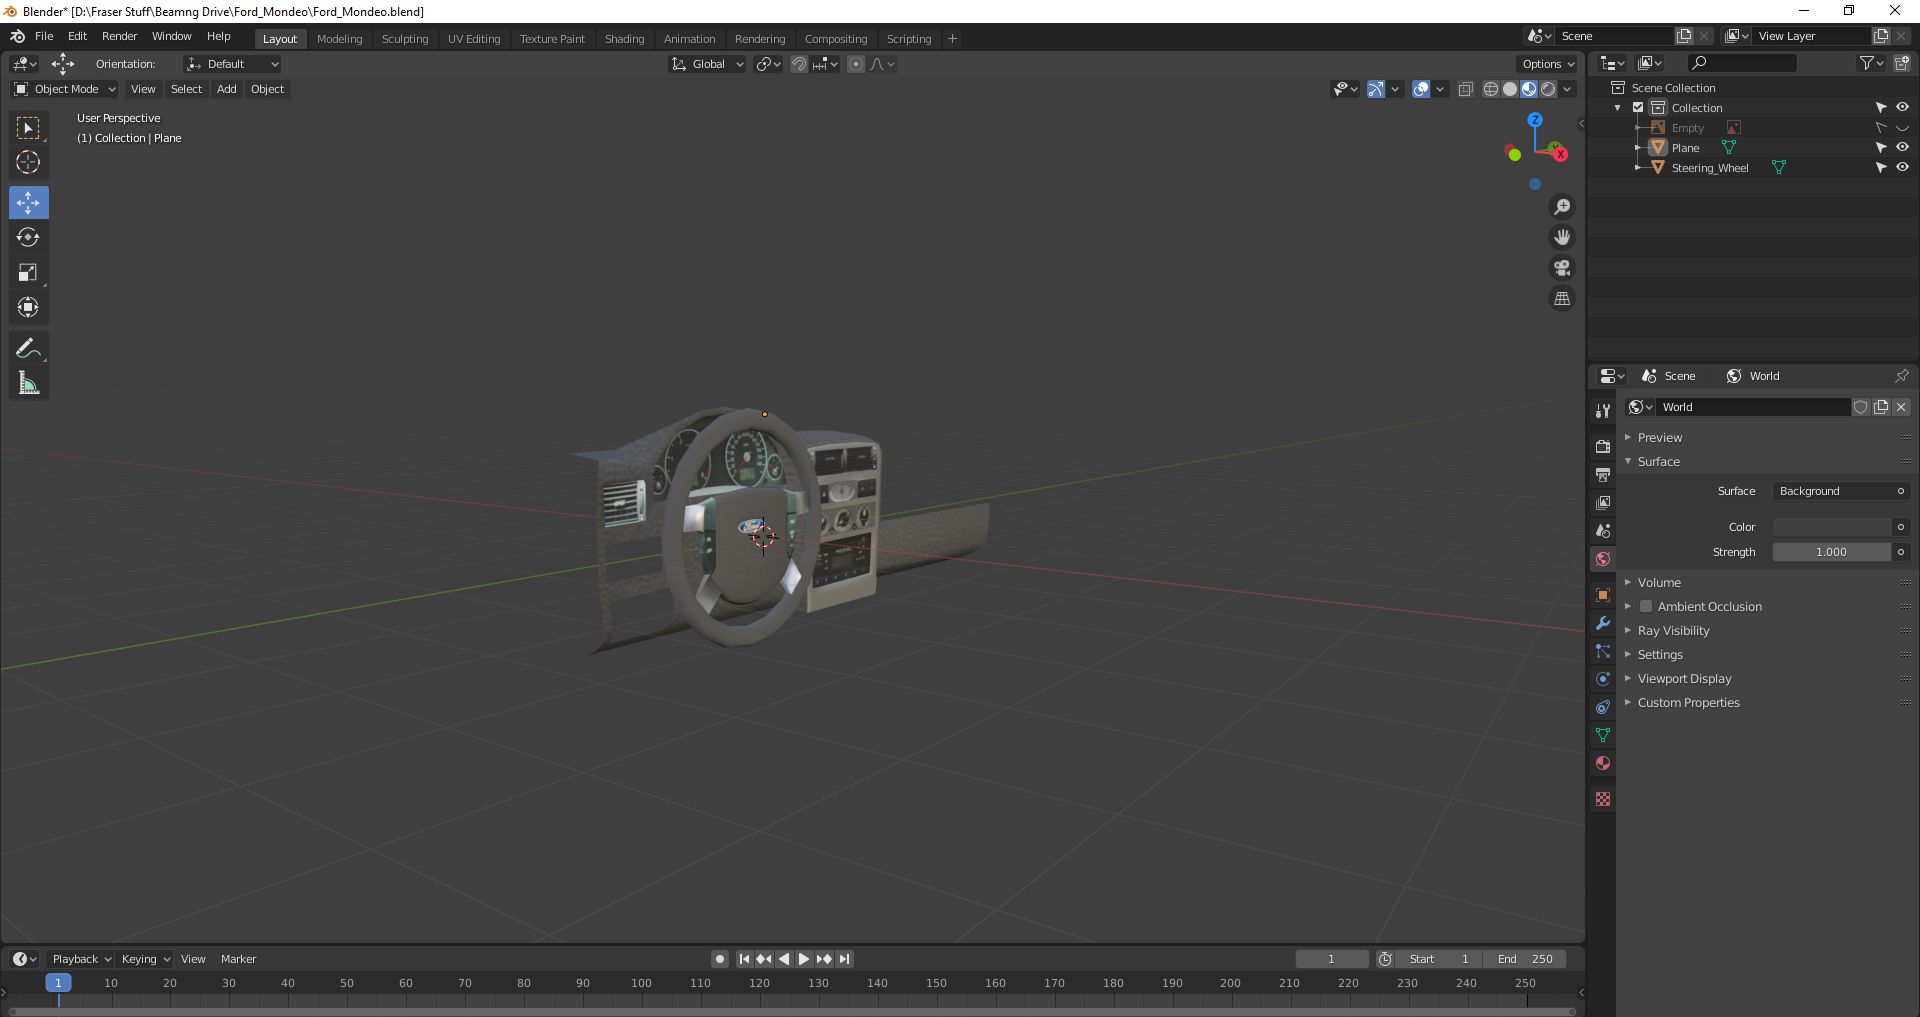
Task: Toggle camera view icon in viewport
Action: [1562, 268]
